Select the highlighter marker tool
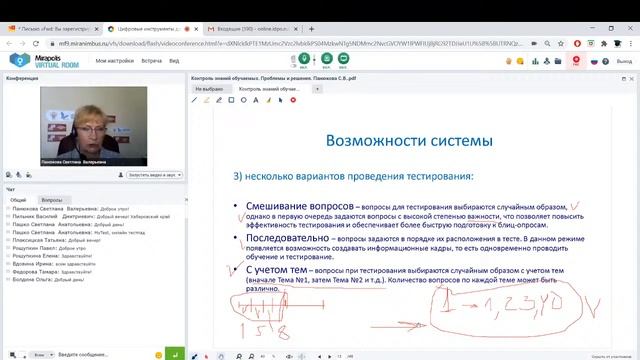Screen dimensions: 640x360 point(207,100)
